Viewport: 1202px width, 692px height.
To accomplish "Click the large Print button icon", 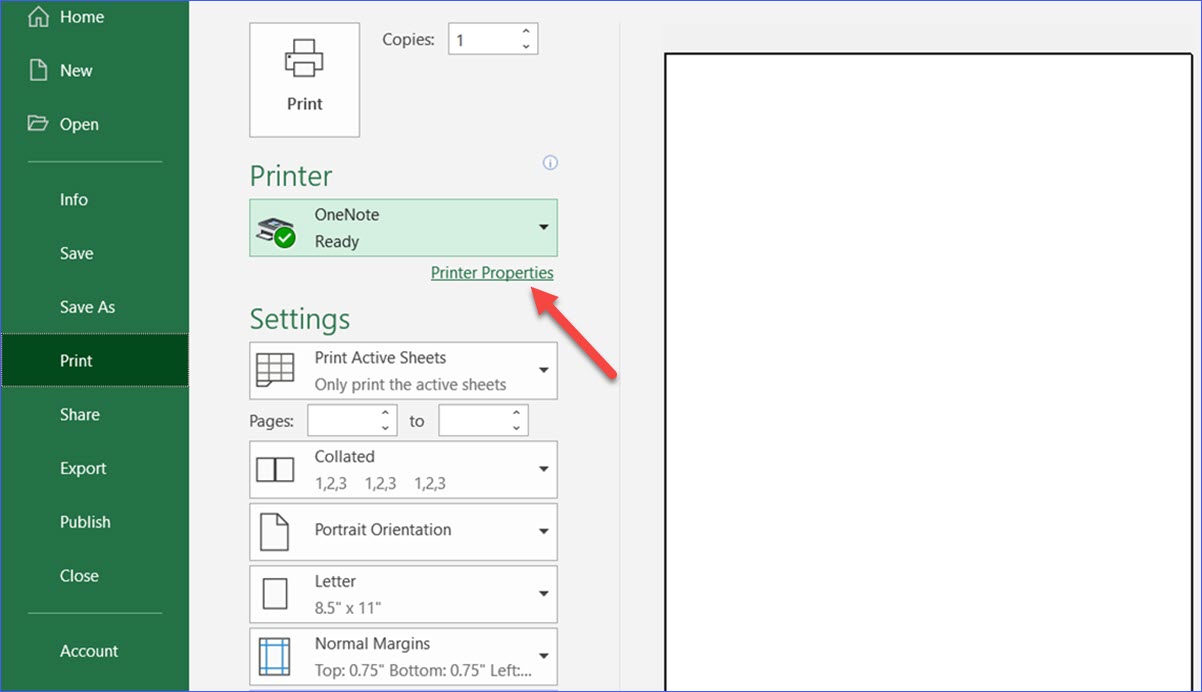I will point(304,60).
